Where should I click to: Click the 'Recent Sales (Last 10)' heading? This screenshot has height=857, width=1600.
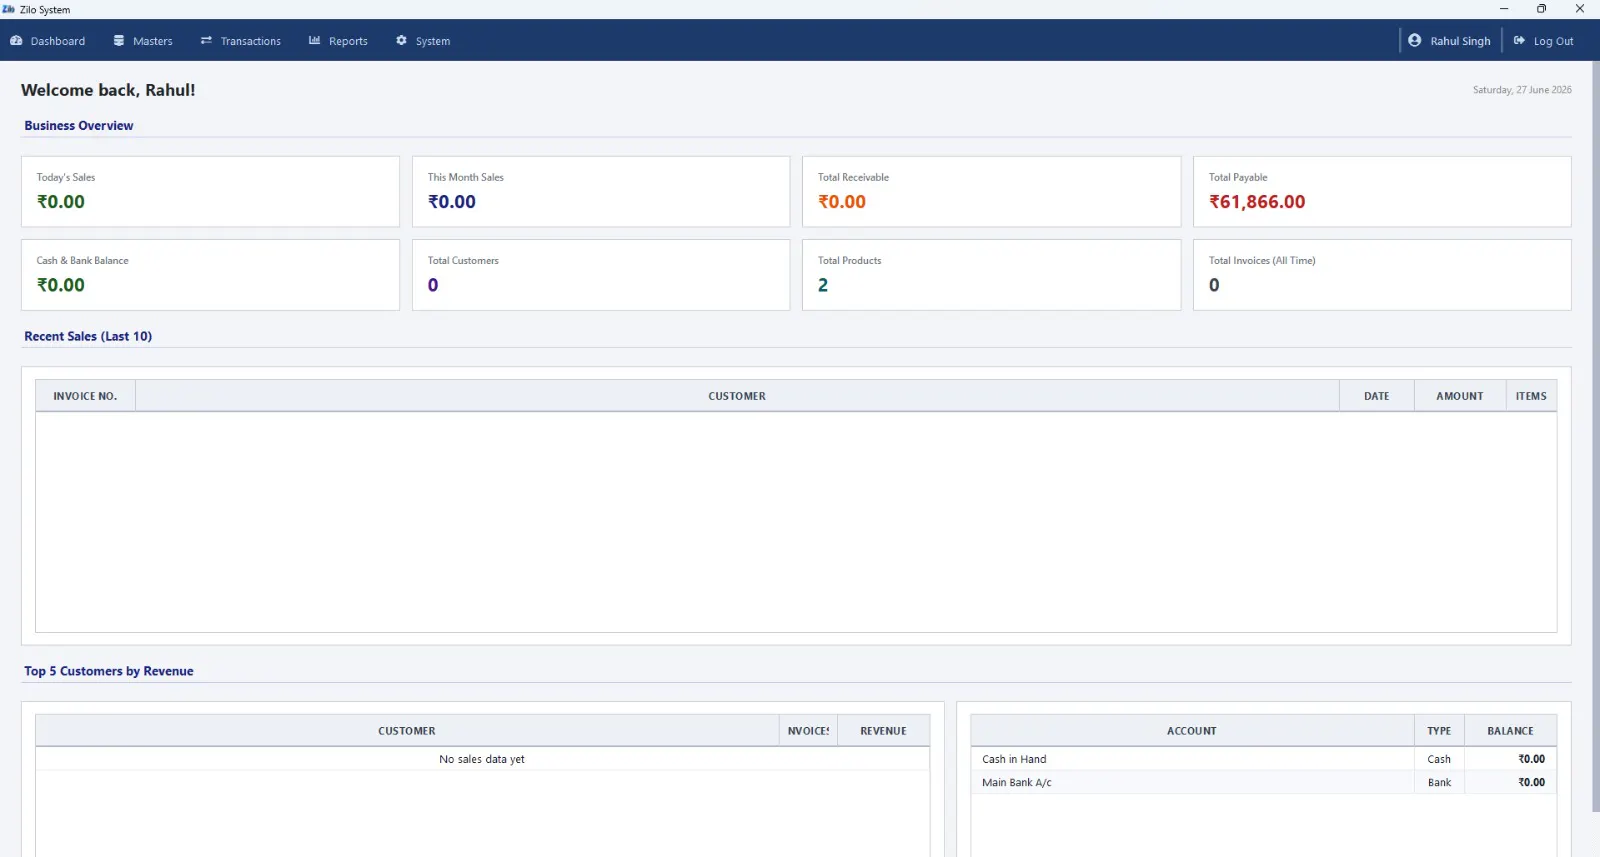pos(88,336)
